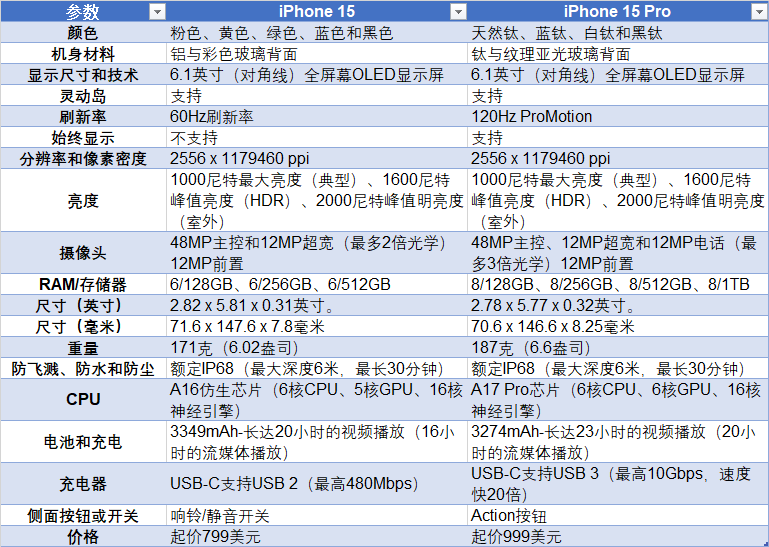Open the iPhone 15 Pro column filter dropdown
Image resolution: width=769 pixels, height=547 pixels.
[759, 12]
